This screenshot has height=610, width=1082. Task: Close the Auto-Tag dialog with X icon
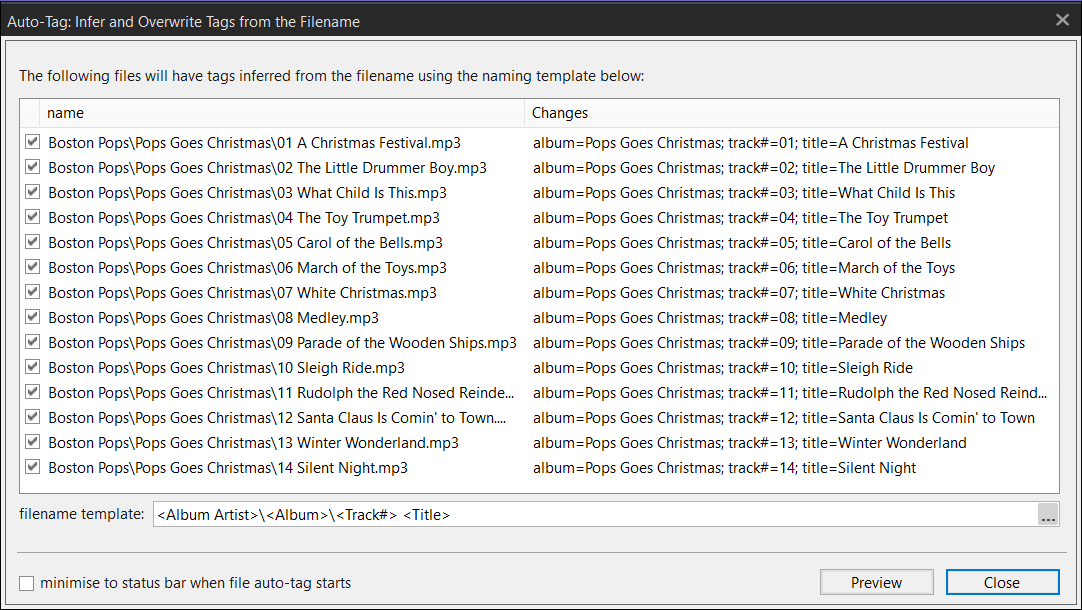tap(1062, 20)
